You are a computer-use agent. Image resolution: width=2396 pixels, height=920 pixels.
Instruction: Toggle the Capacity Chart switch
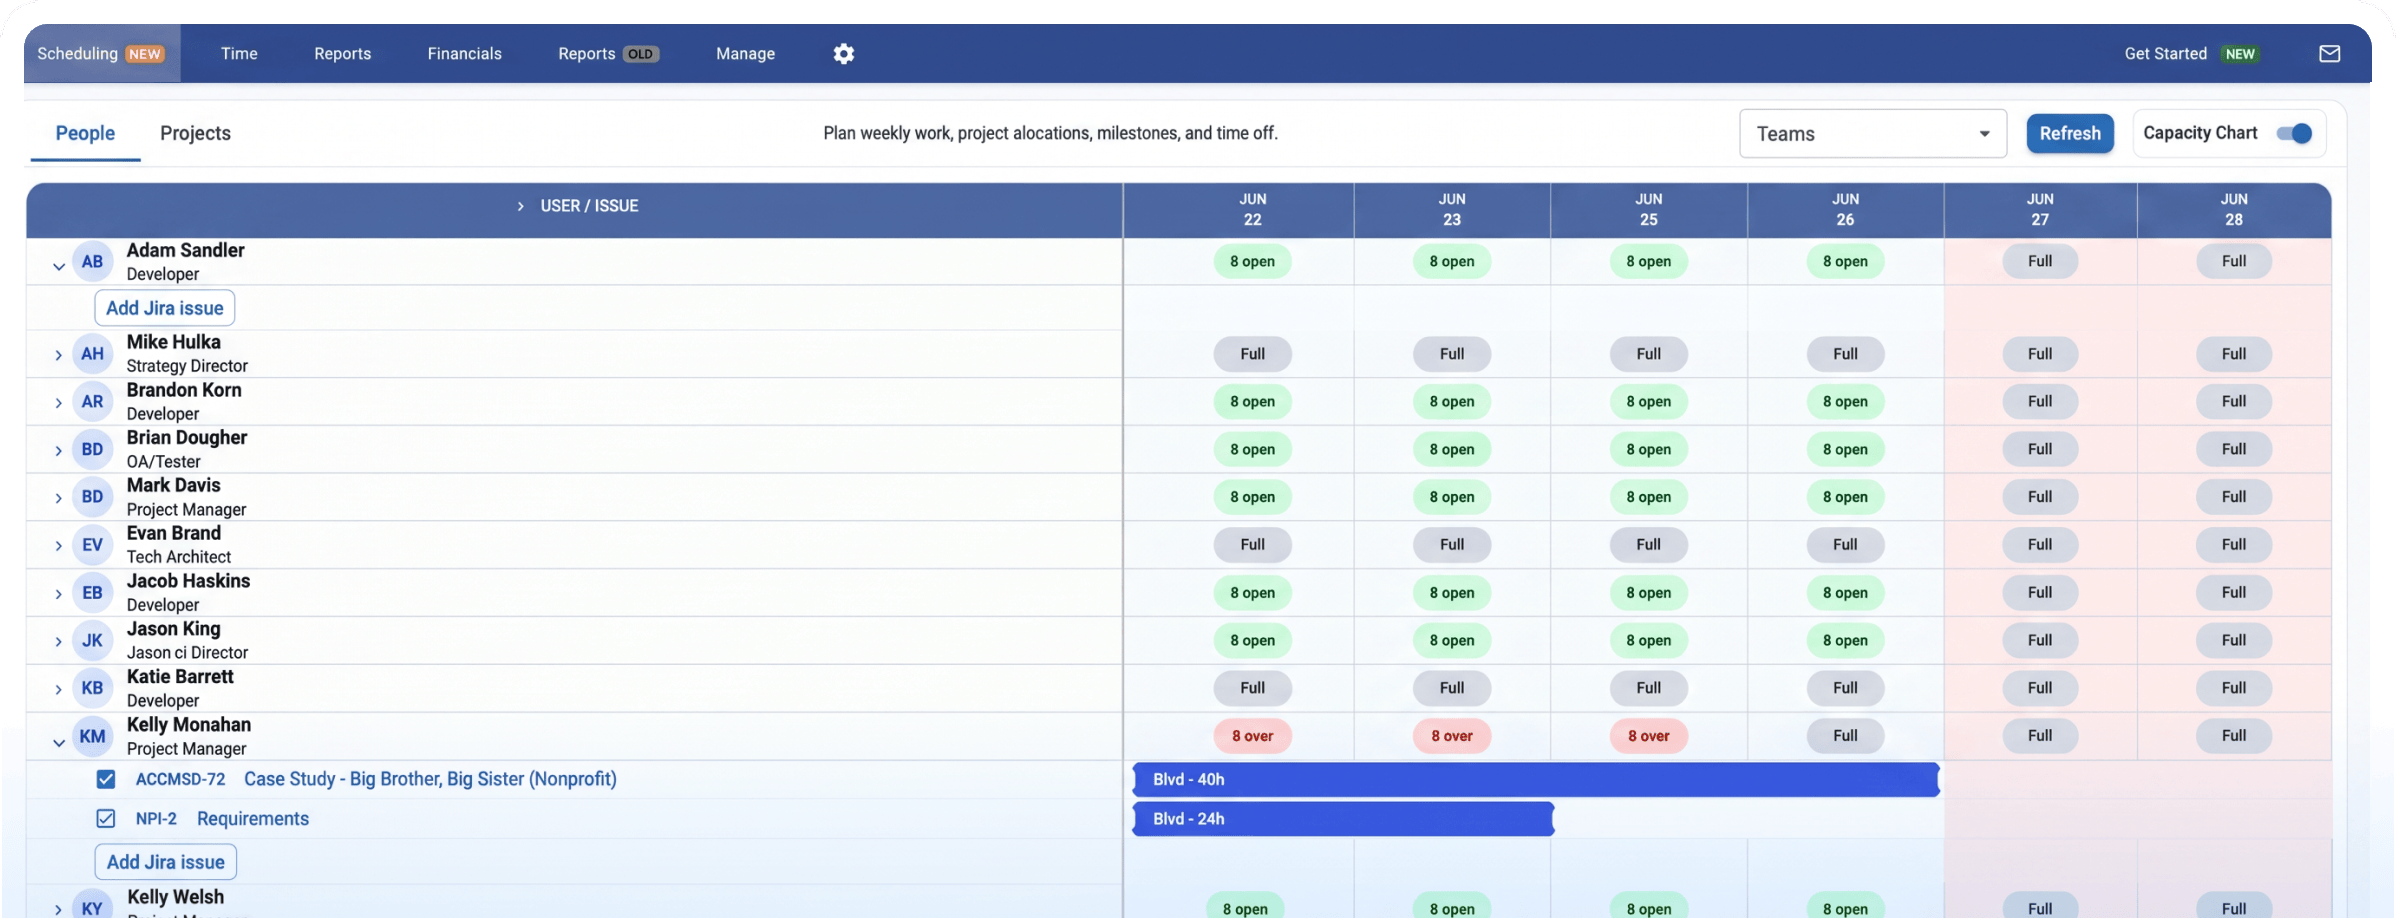coord(2294,133)
